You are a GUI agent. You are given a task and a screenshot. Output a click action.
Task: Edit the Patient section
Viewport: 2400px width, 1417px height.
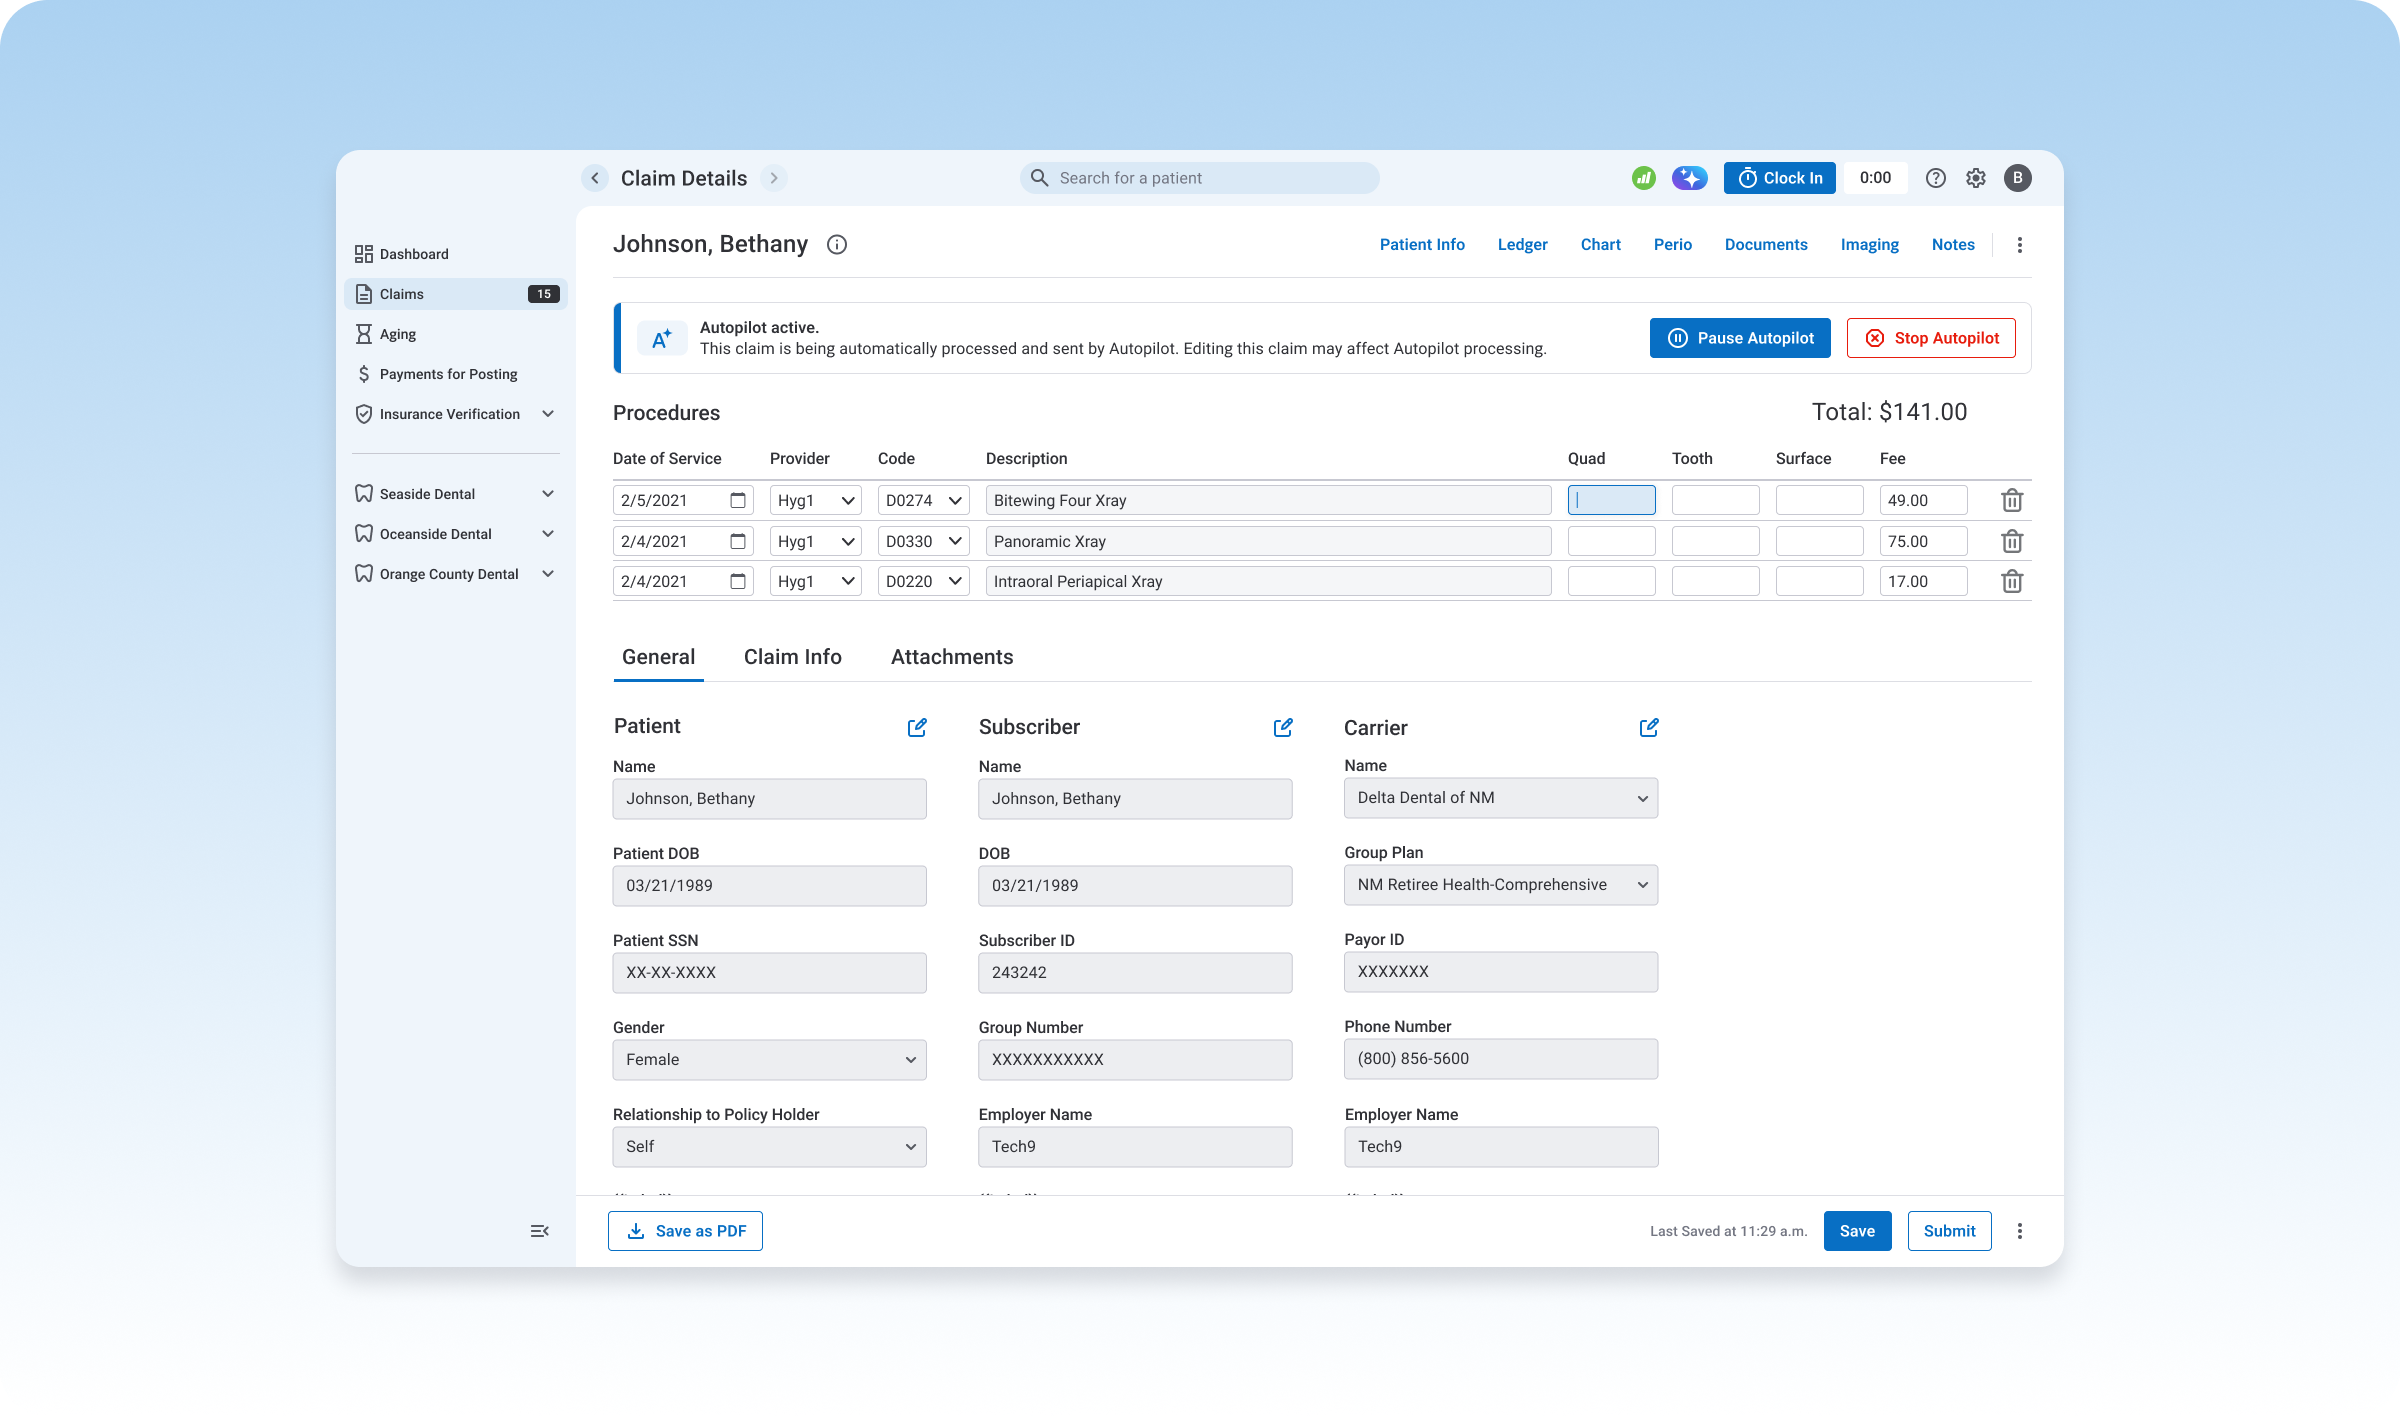[917, 727]
